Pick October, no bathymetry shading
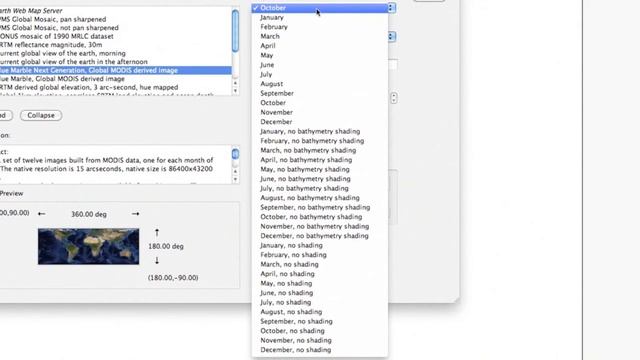The image size is (640, 360). click(320, 217)
